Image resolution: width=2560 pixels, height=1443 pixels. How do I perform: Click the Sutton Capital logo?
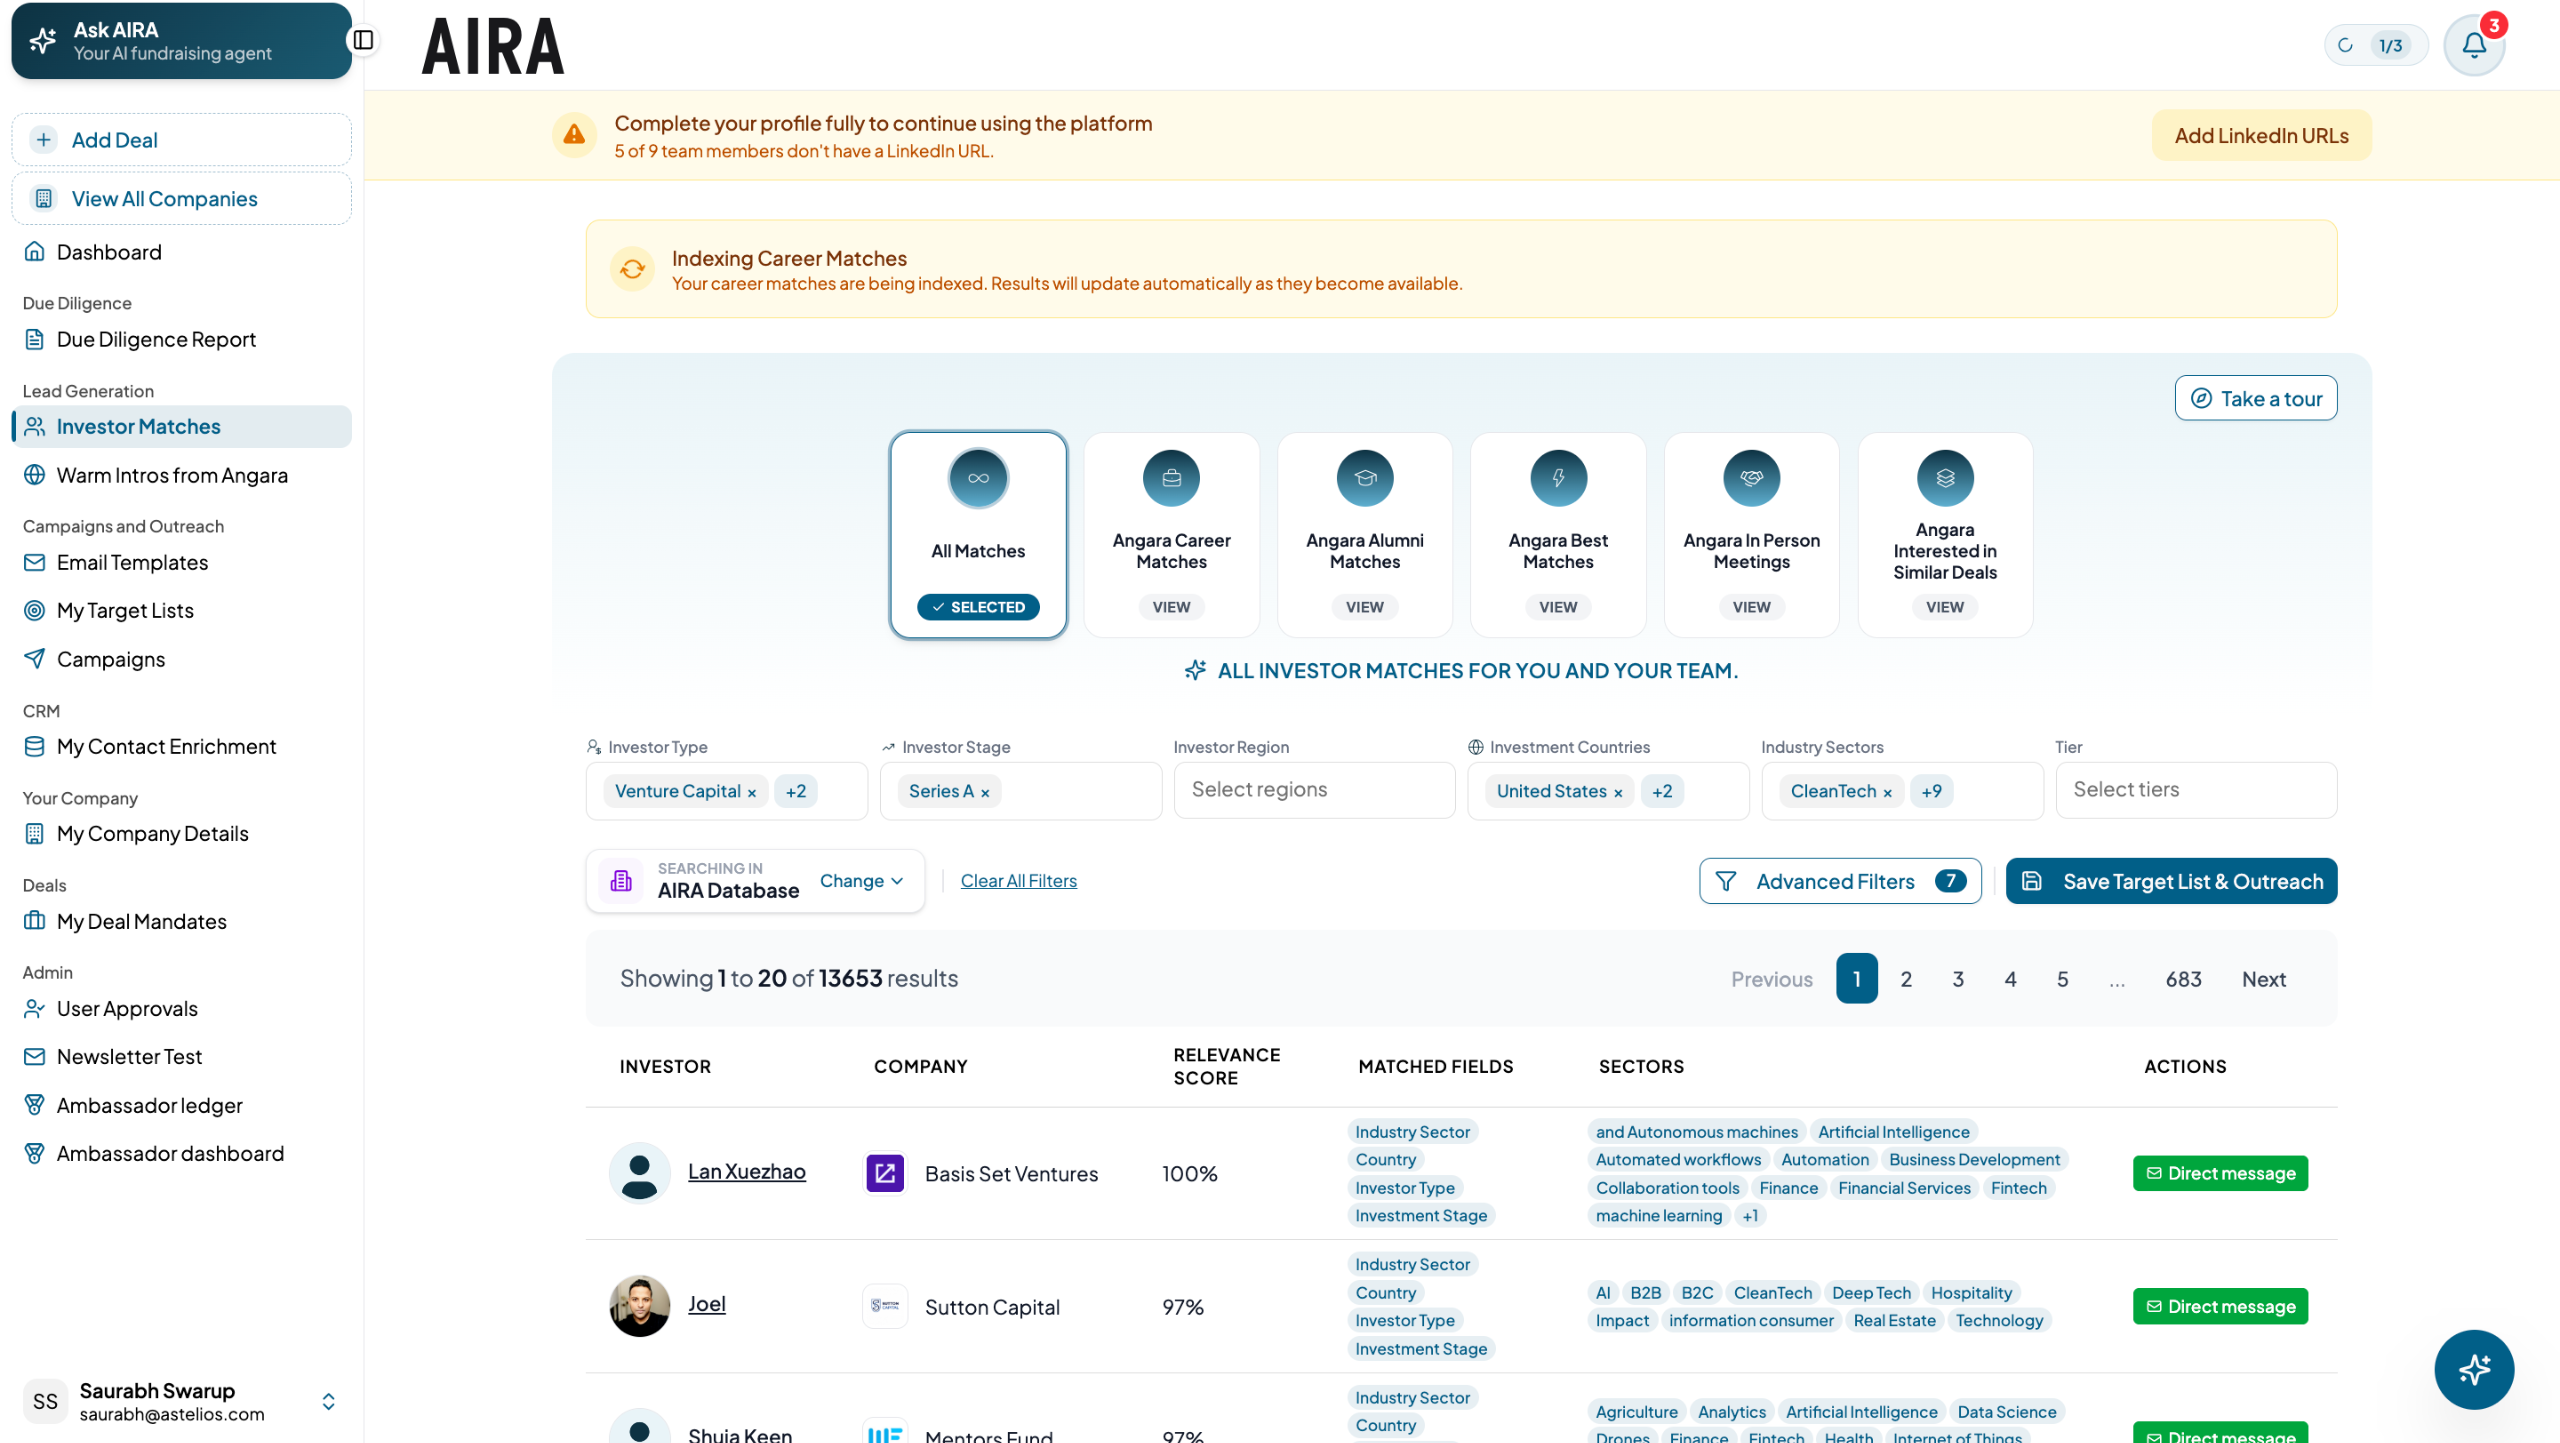tap(885, 1306)
